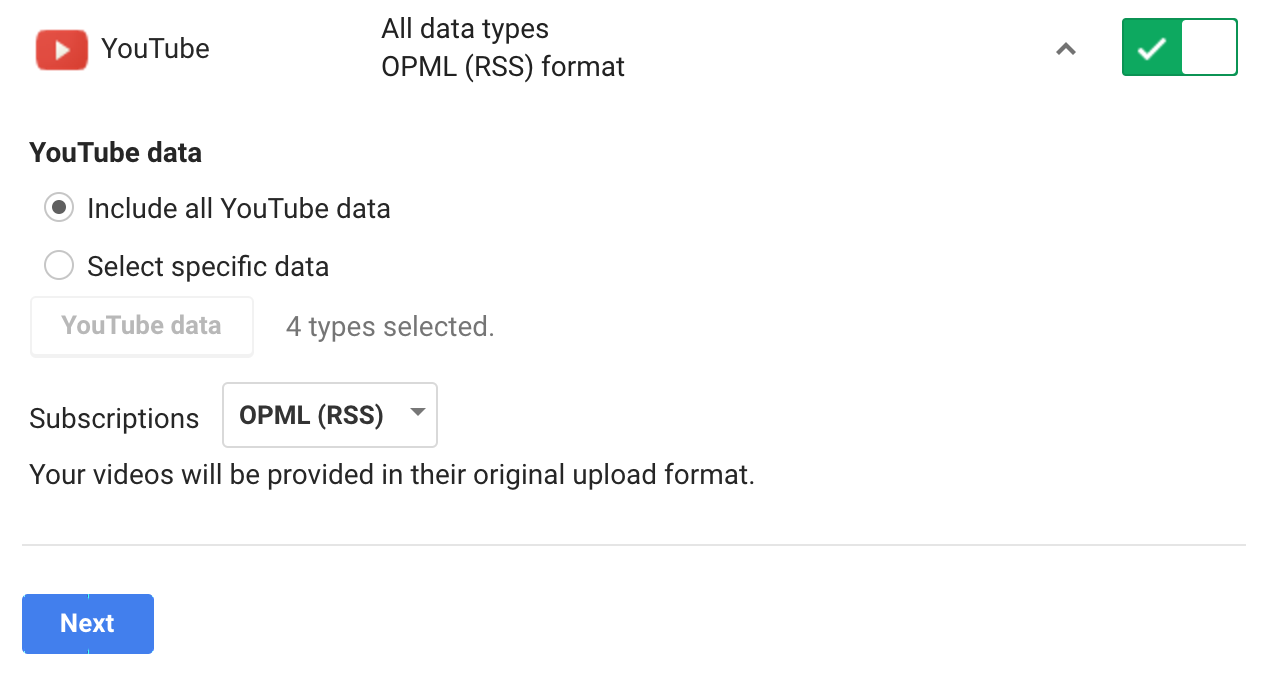The width and height of the screenshot is (1268, 680).
Task: Click the original upload format note
Action: [392, 474]
